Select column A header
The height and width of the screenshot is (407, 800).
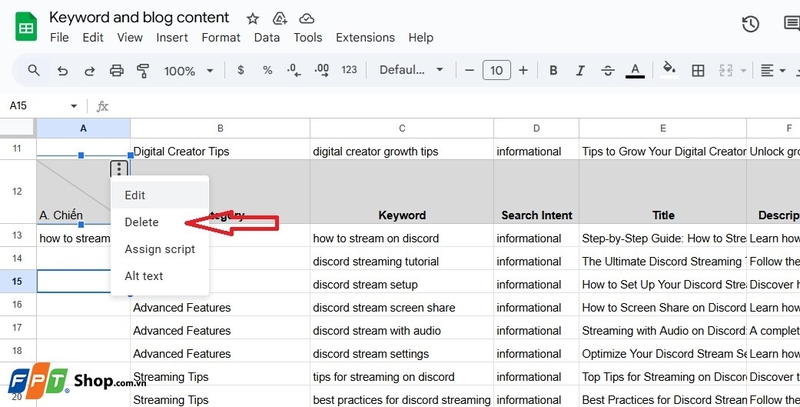pyautogui.click(x=83, y=129)
